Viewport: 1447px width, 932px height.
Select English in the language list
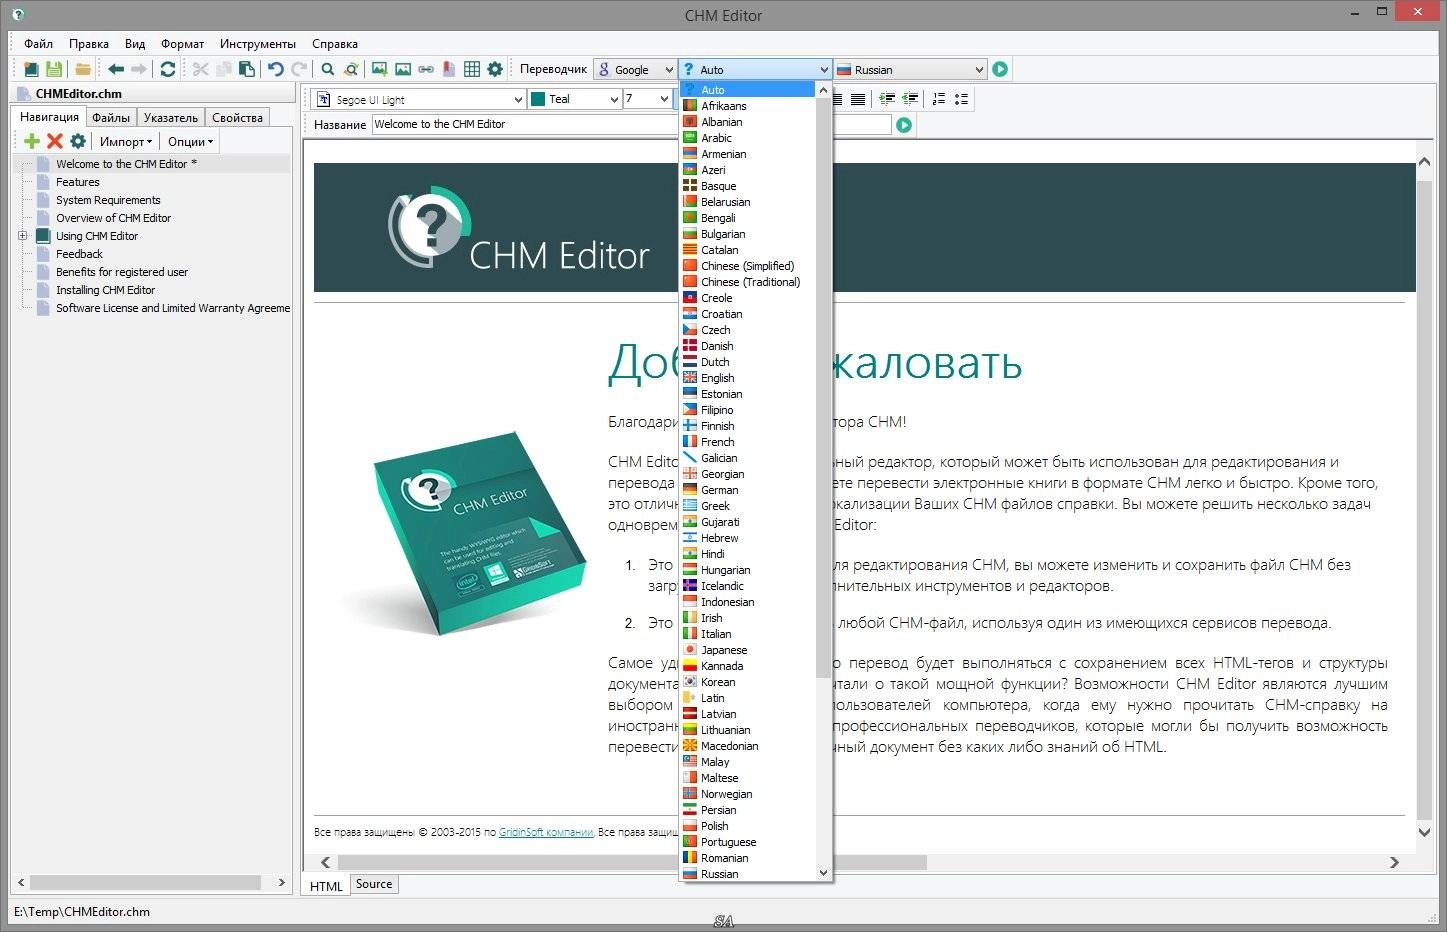(x=749, y=378)
